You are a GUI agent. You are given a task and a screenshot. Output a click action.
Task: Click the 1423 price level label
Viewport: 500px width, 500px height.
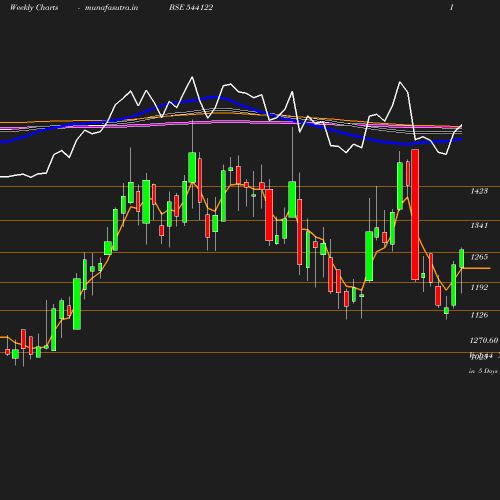point(479,191)
